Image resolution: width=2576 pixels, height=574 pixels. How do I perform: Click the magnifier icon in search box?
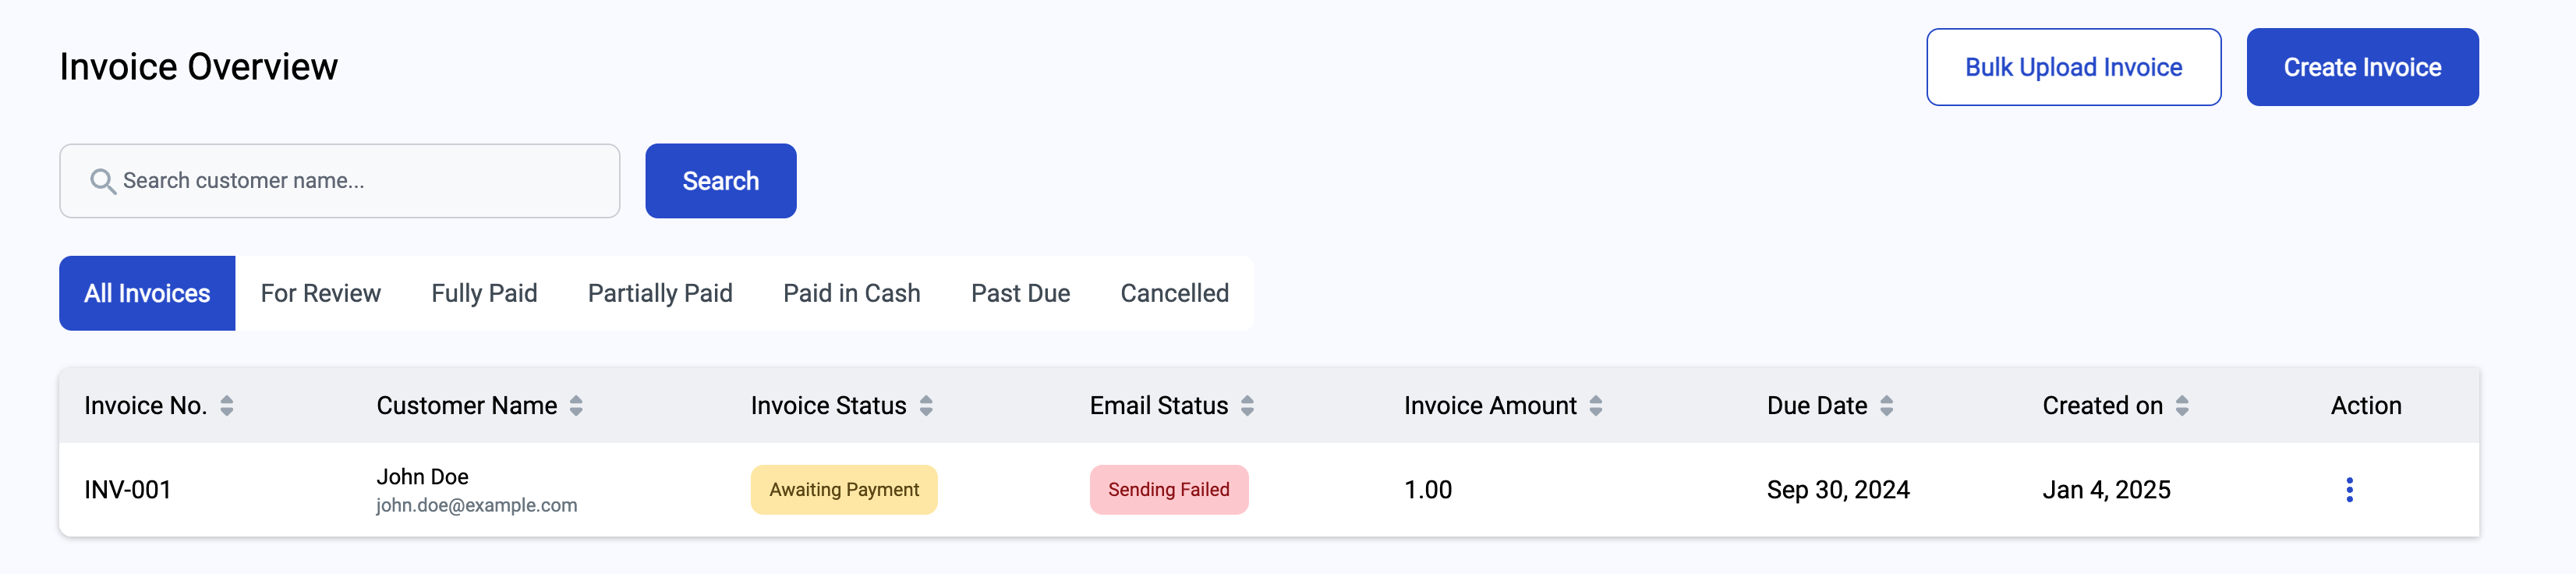[102, 181]
